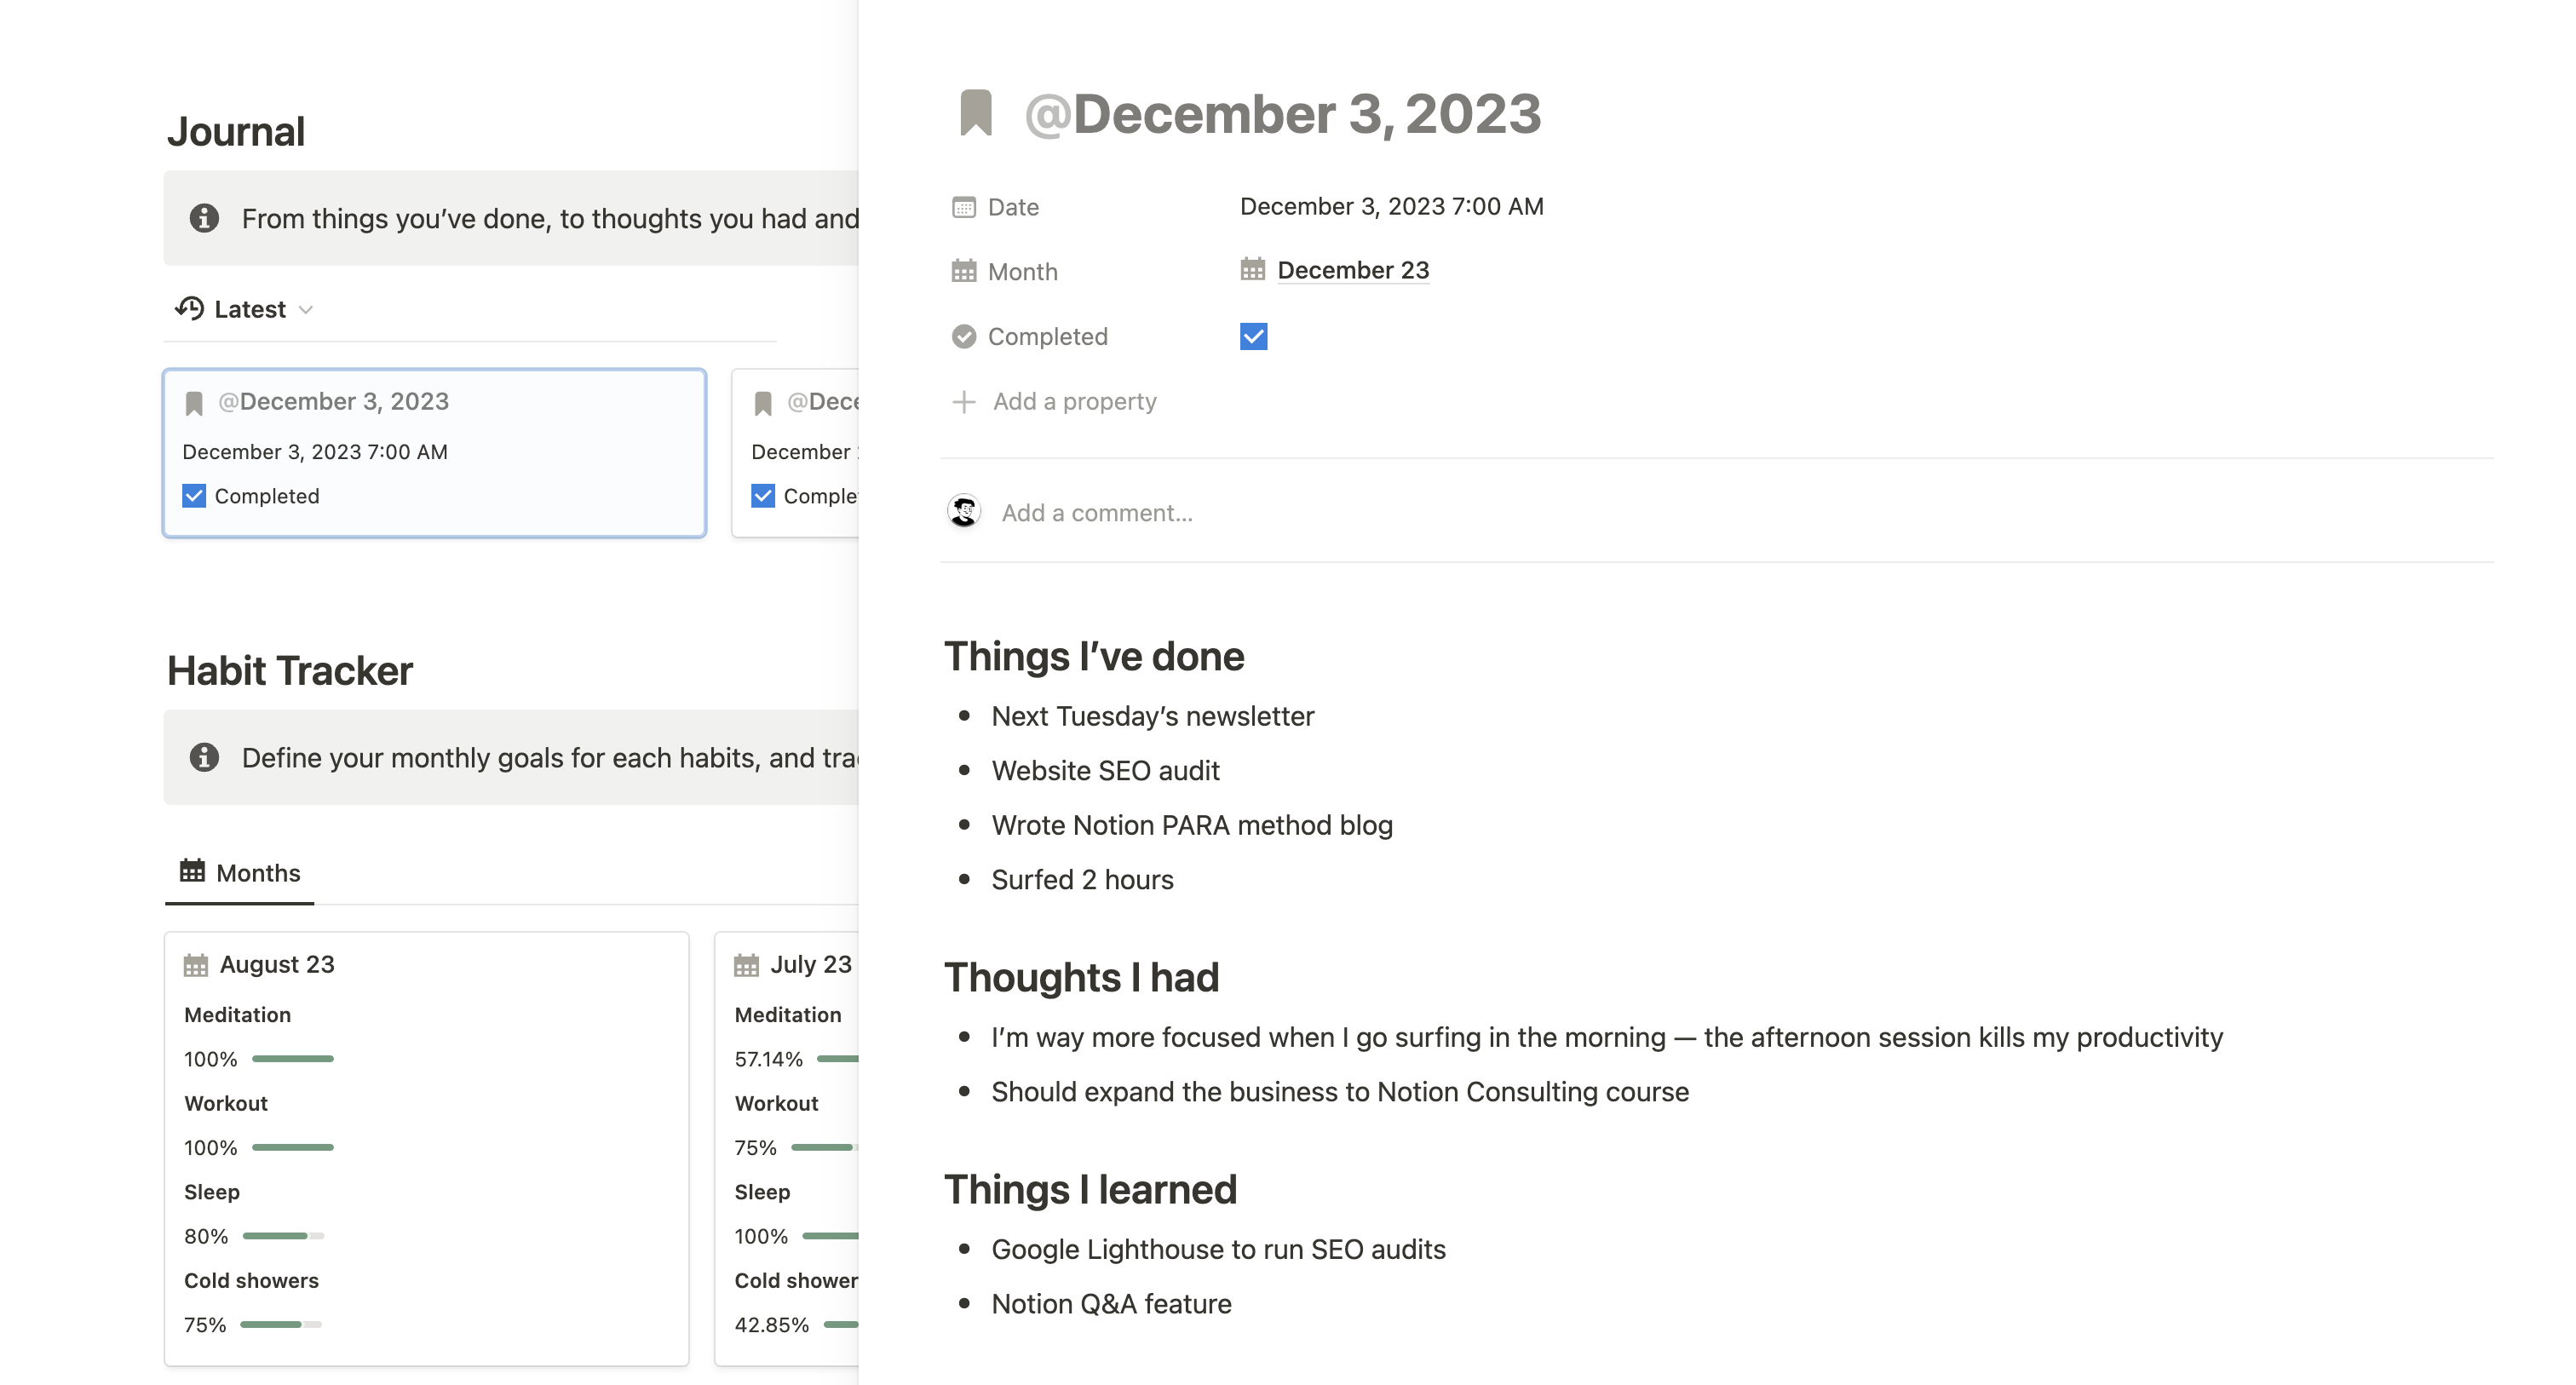
Task: Click the plus icon for Add a property
Action: (963, 402)
